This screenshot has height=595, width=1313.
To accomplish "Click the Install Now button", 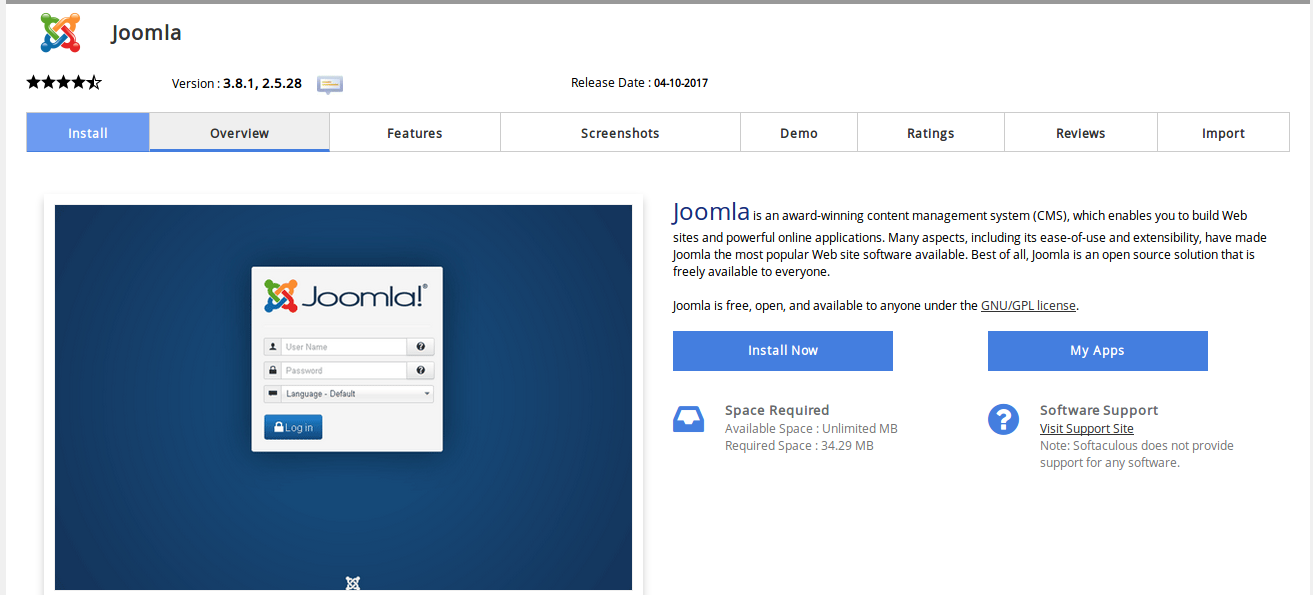I will (x=783, y=351).
